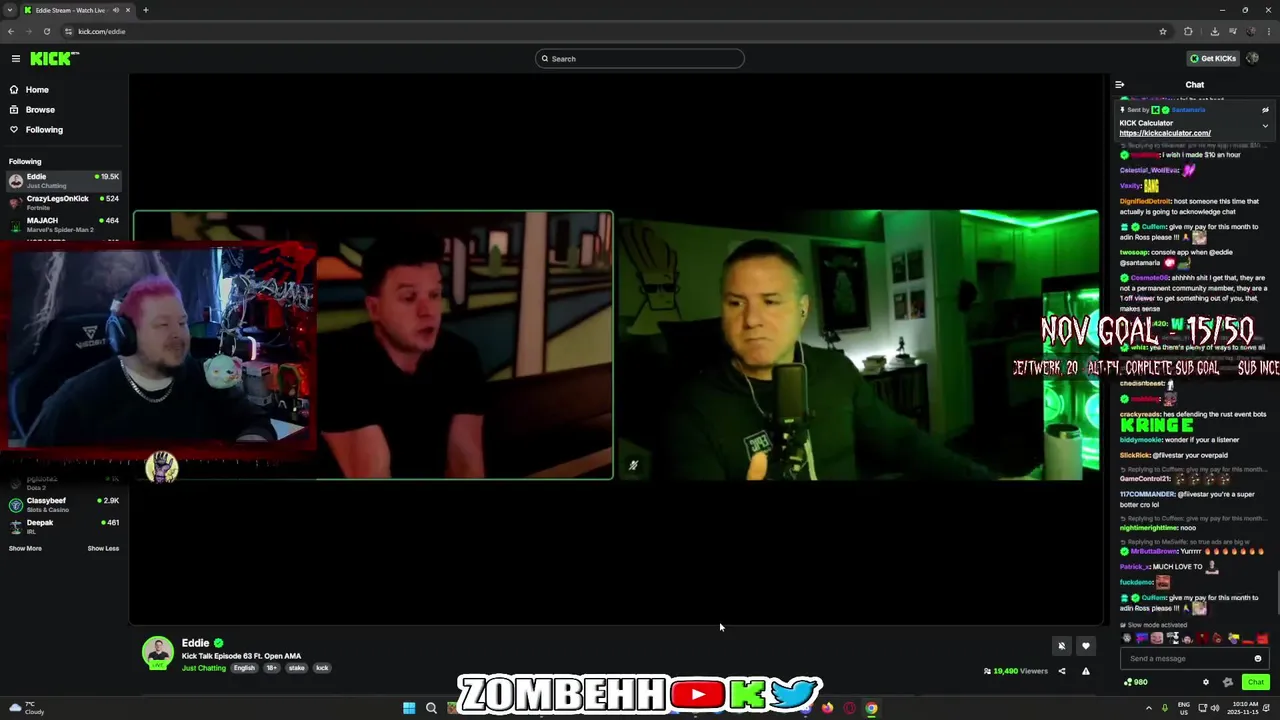Click the English tag
The image size is (1280, 720).
245,668
